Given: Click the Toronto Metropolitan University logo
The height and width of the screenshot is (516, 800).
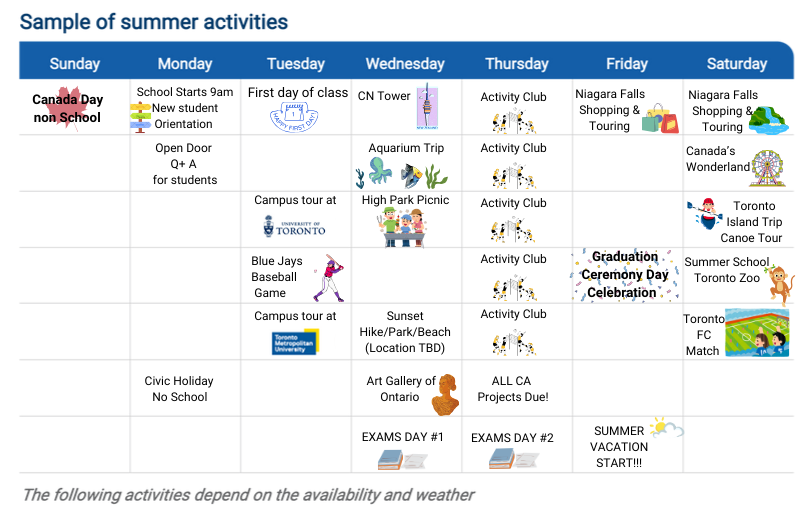Looking at the screenshot, I should coord(295,342).
